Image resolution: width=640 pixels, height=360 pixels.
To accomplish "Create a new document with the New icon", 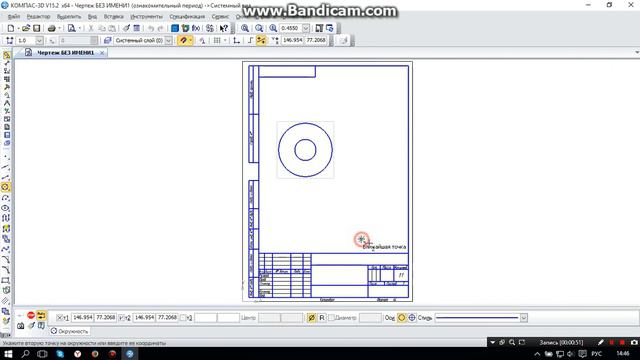I will click(11, 28).
